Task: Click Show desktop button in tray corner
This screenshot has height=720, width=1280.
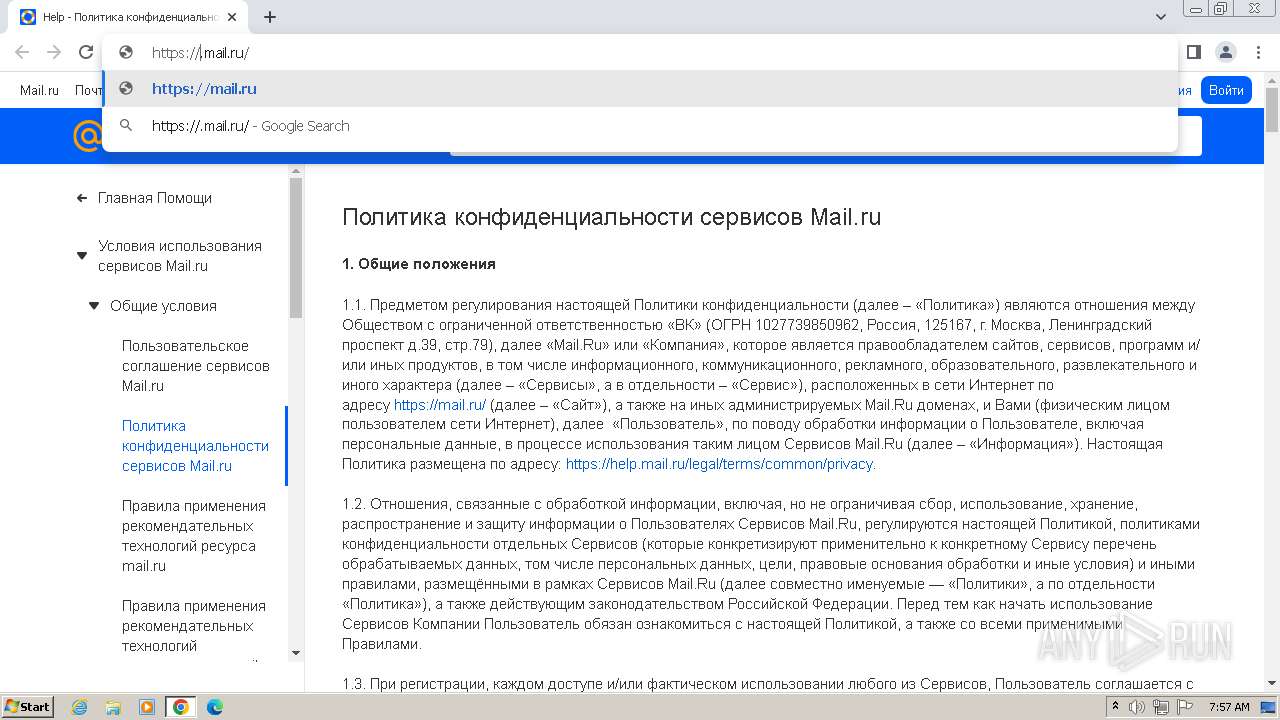Action: click(1269, 707)
